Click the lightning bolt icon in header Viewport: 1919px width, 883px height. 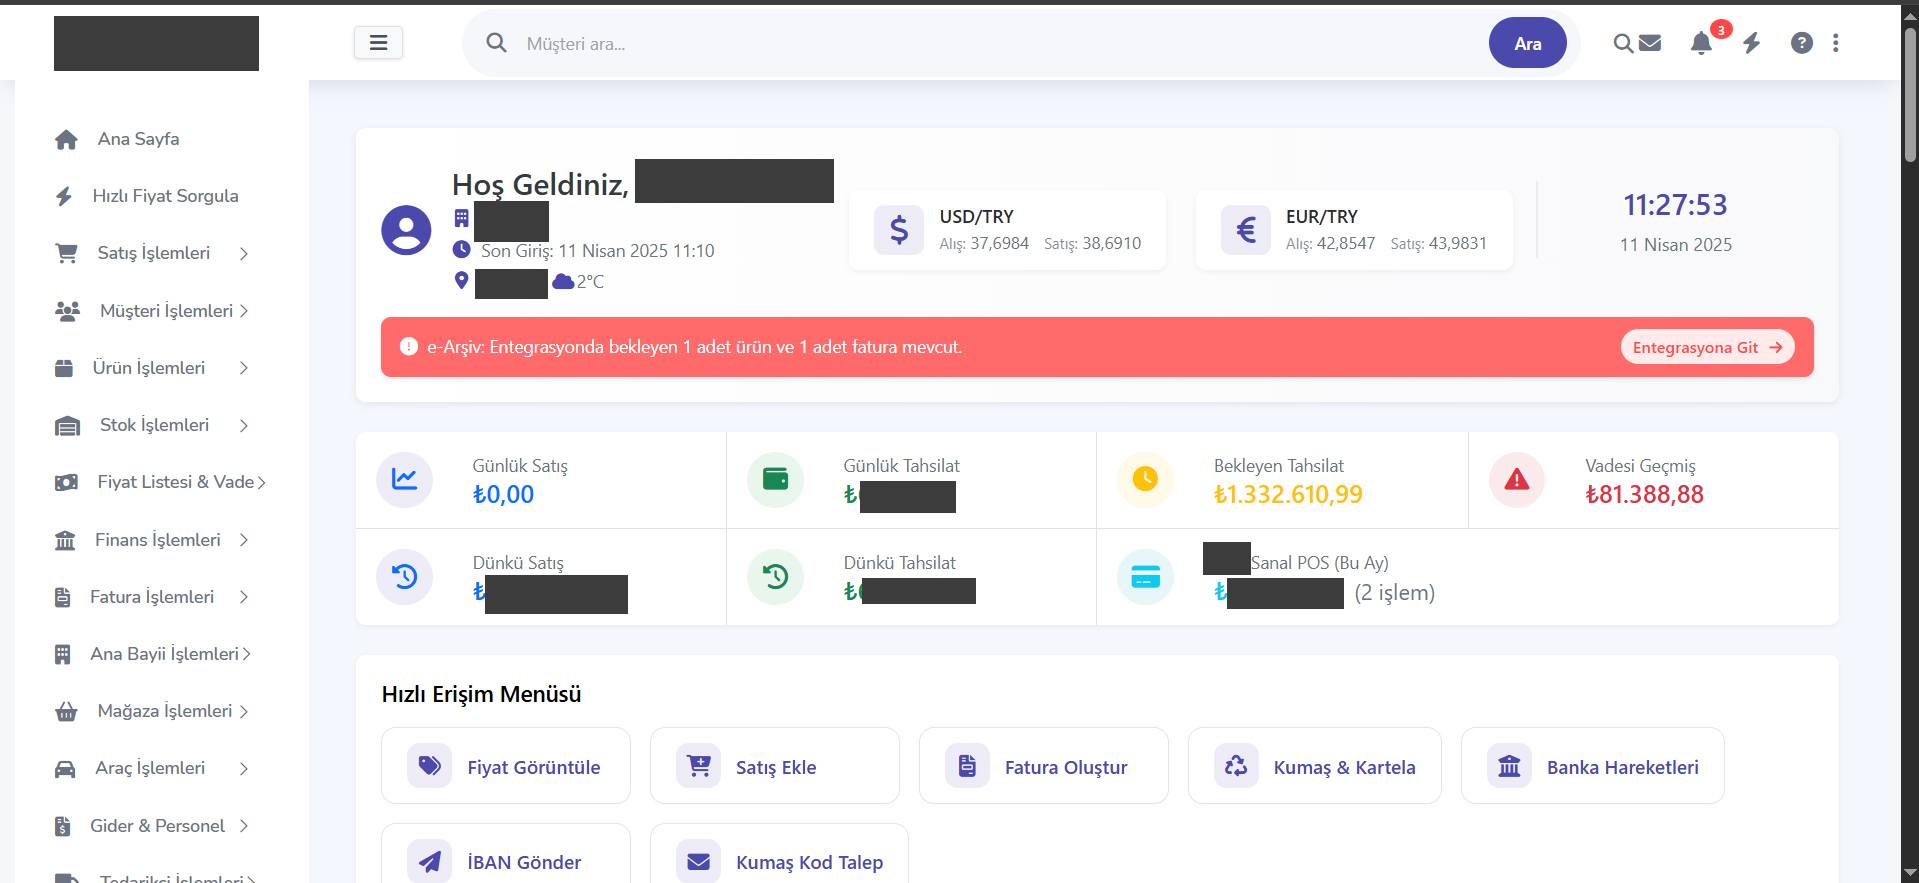click(x=1752, y=43)
